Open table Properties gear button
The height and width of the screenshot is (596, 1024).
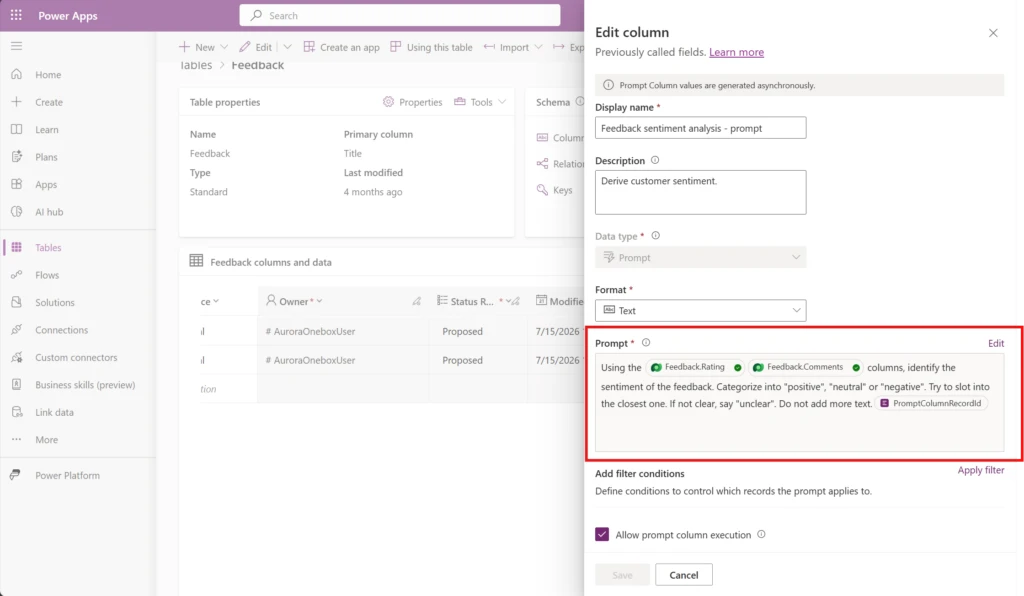pos(413,102)
